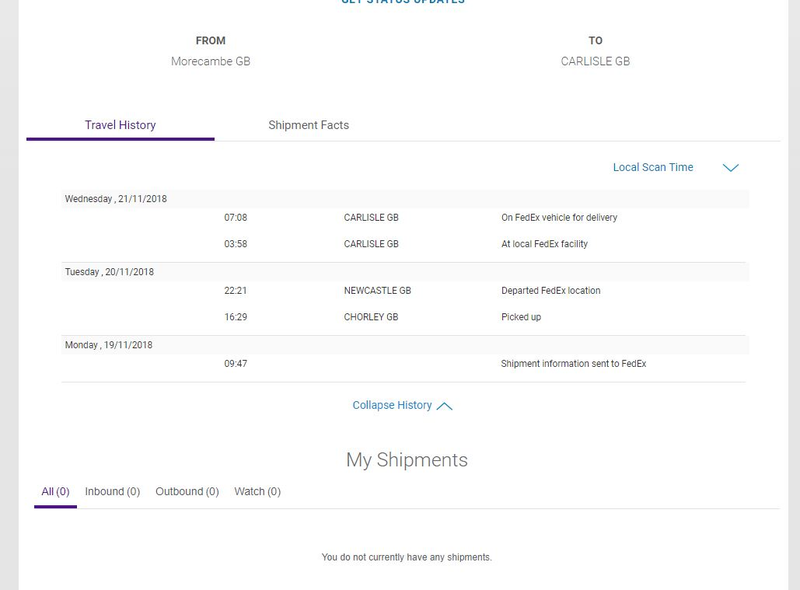Show Inbound (0) shipments
Viewport: 800px width, 590px height.
pyautogui.click(x=112, y=491)
